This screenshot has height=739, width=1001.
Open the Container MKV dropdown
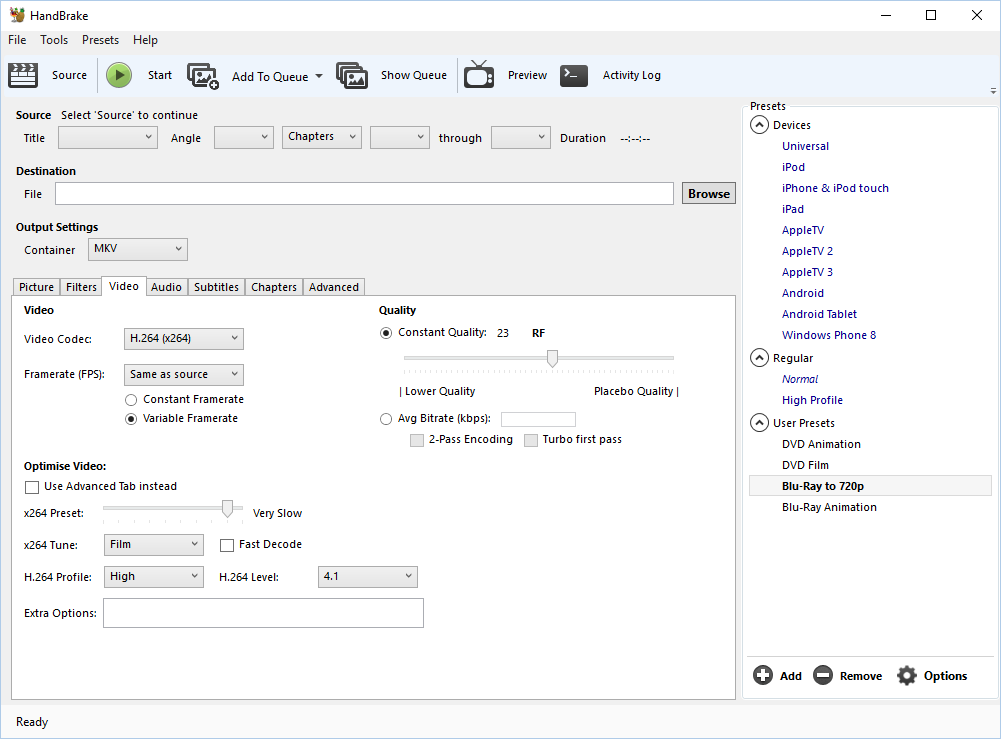click(x=137, y=249)
